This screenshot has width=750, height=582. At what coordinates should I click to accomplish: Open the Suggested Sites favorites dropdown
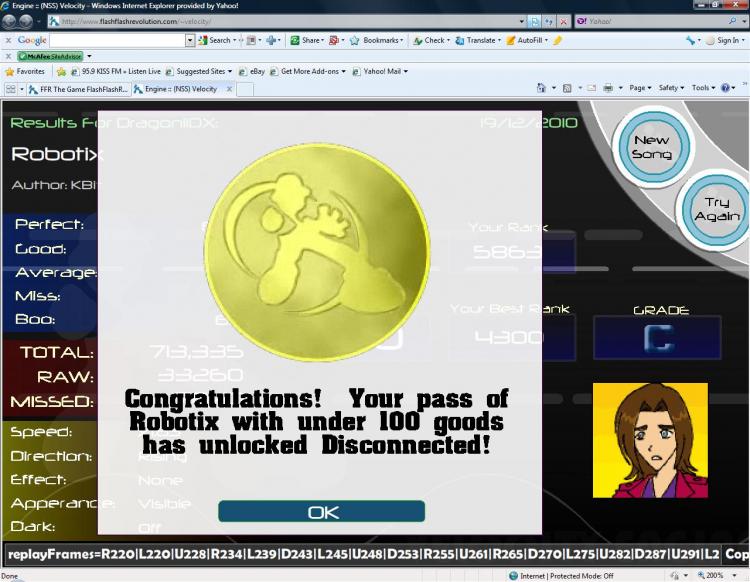(x=199, y=72)
